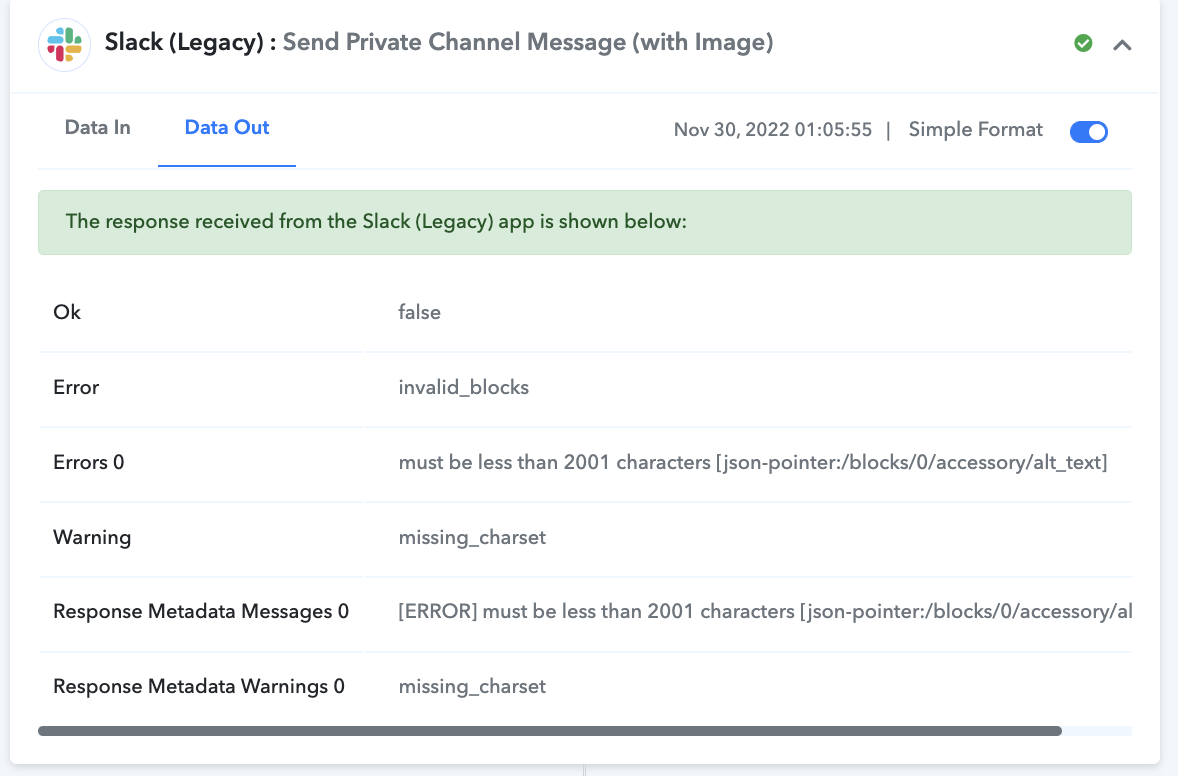Click the 'Response Metadata Messages 0' label

[201, 611]
